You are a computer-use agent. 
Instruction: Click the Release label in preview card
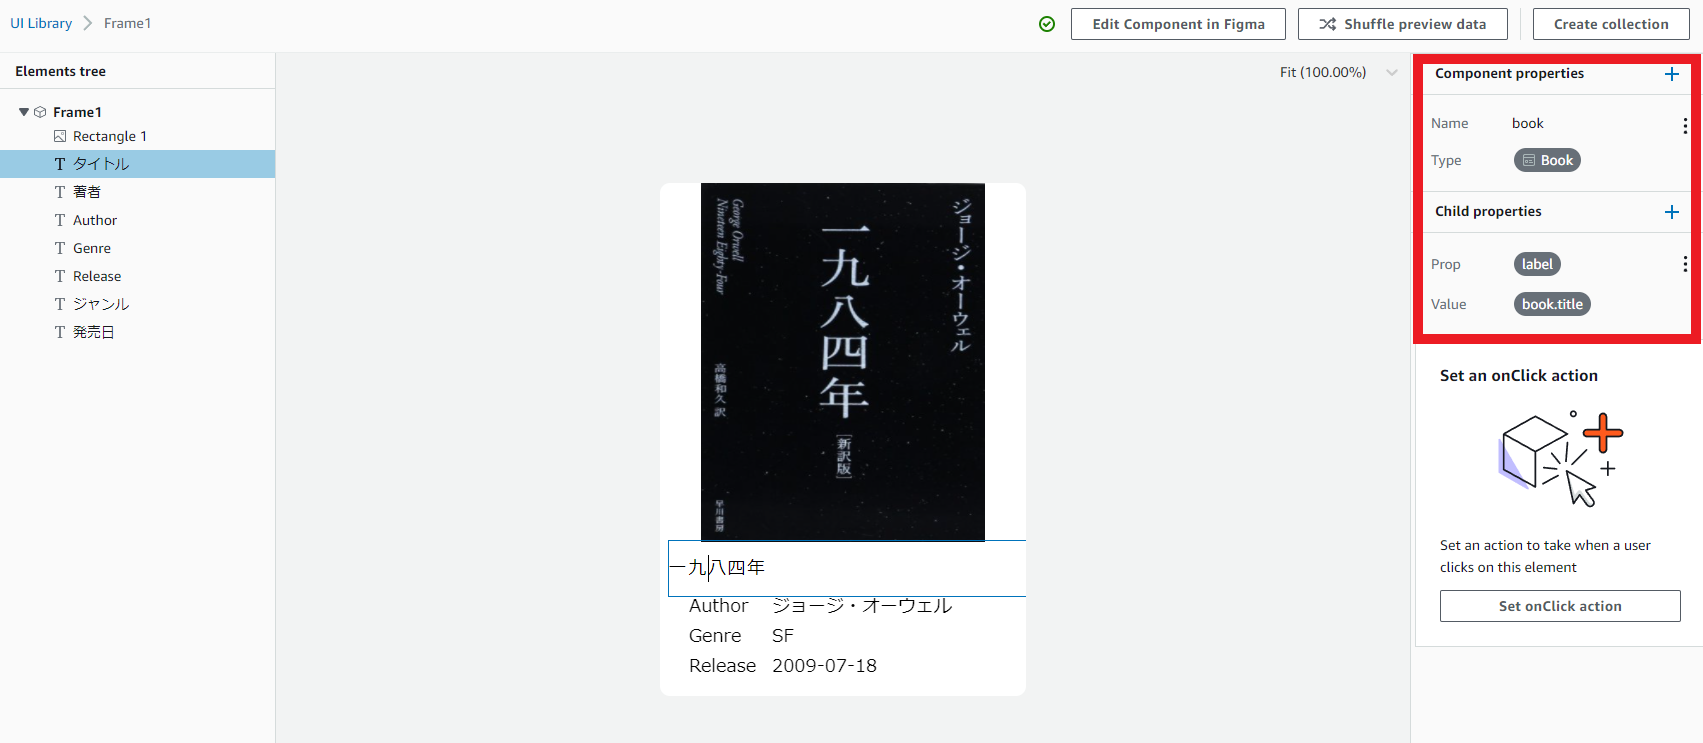point(722,666)
